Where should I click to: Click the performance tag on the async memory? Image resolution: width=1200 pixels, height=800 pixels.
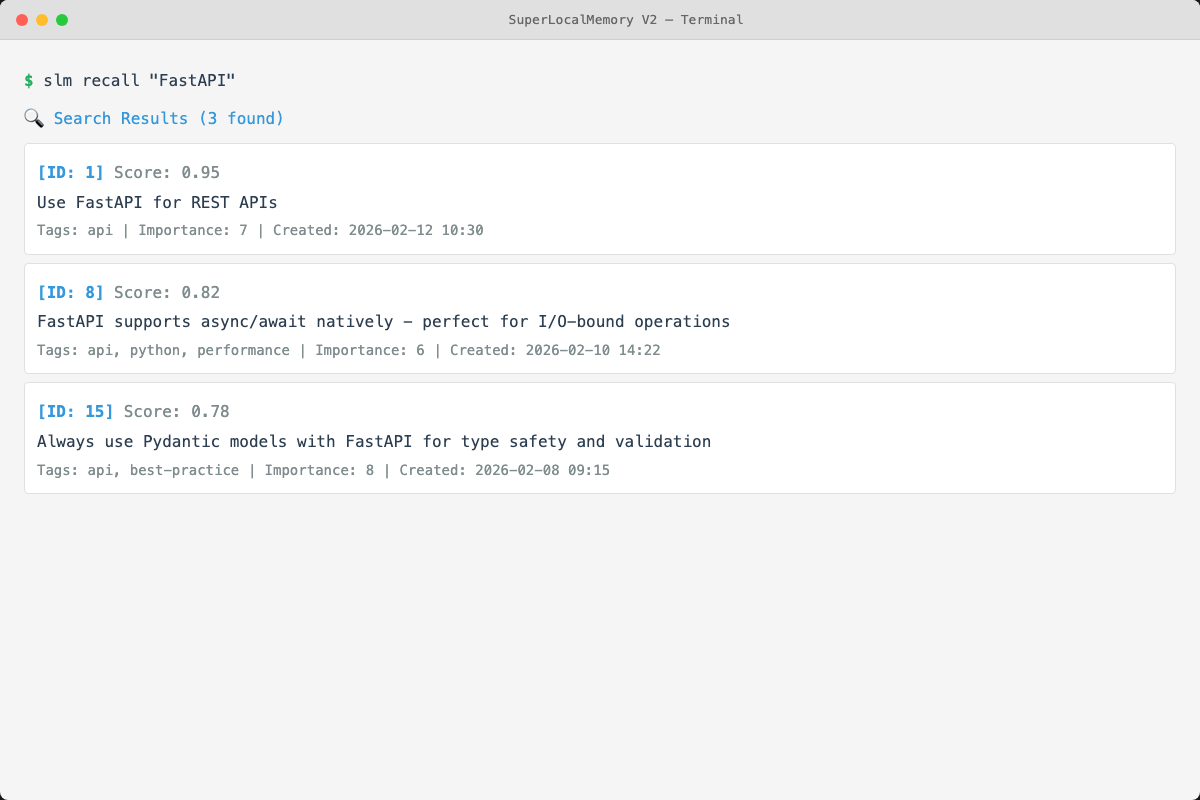tap(243, 350)
